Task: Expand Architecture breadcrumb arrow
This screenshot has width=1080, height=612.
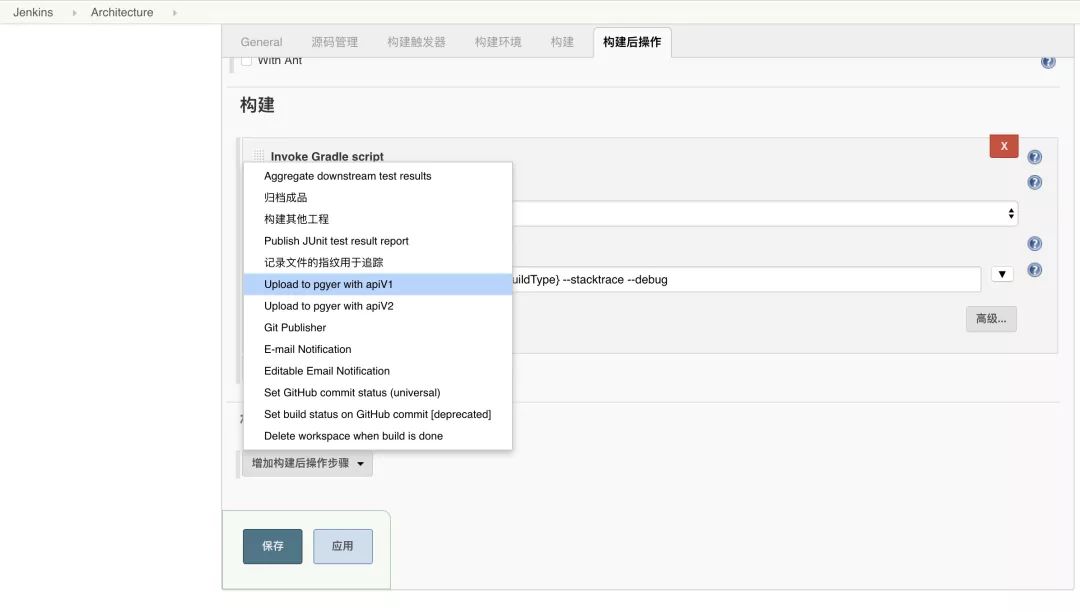Action: coord(175,12)
